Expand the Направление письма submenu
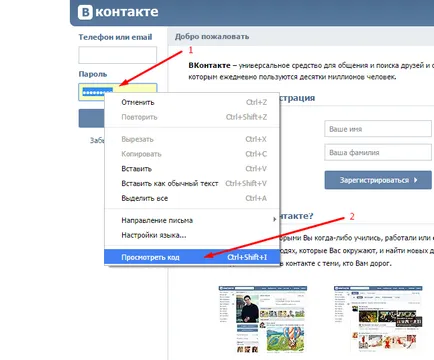Image resolution: width=434 pixels, height=360 pixels. point(192,220)
